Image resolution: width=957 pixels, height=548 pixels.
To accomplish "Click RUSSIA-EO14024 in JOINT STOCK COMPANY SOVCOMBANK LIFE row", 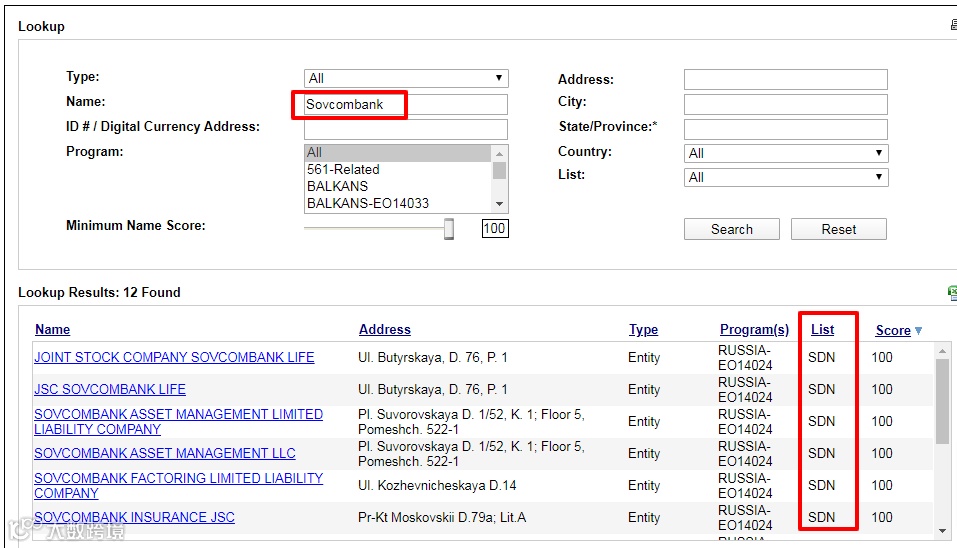I will pos(745,358).
